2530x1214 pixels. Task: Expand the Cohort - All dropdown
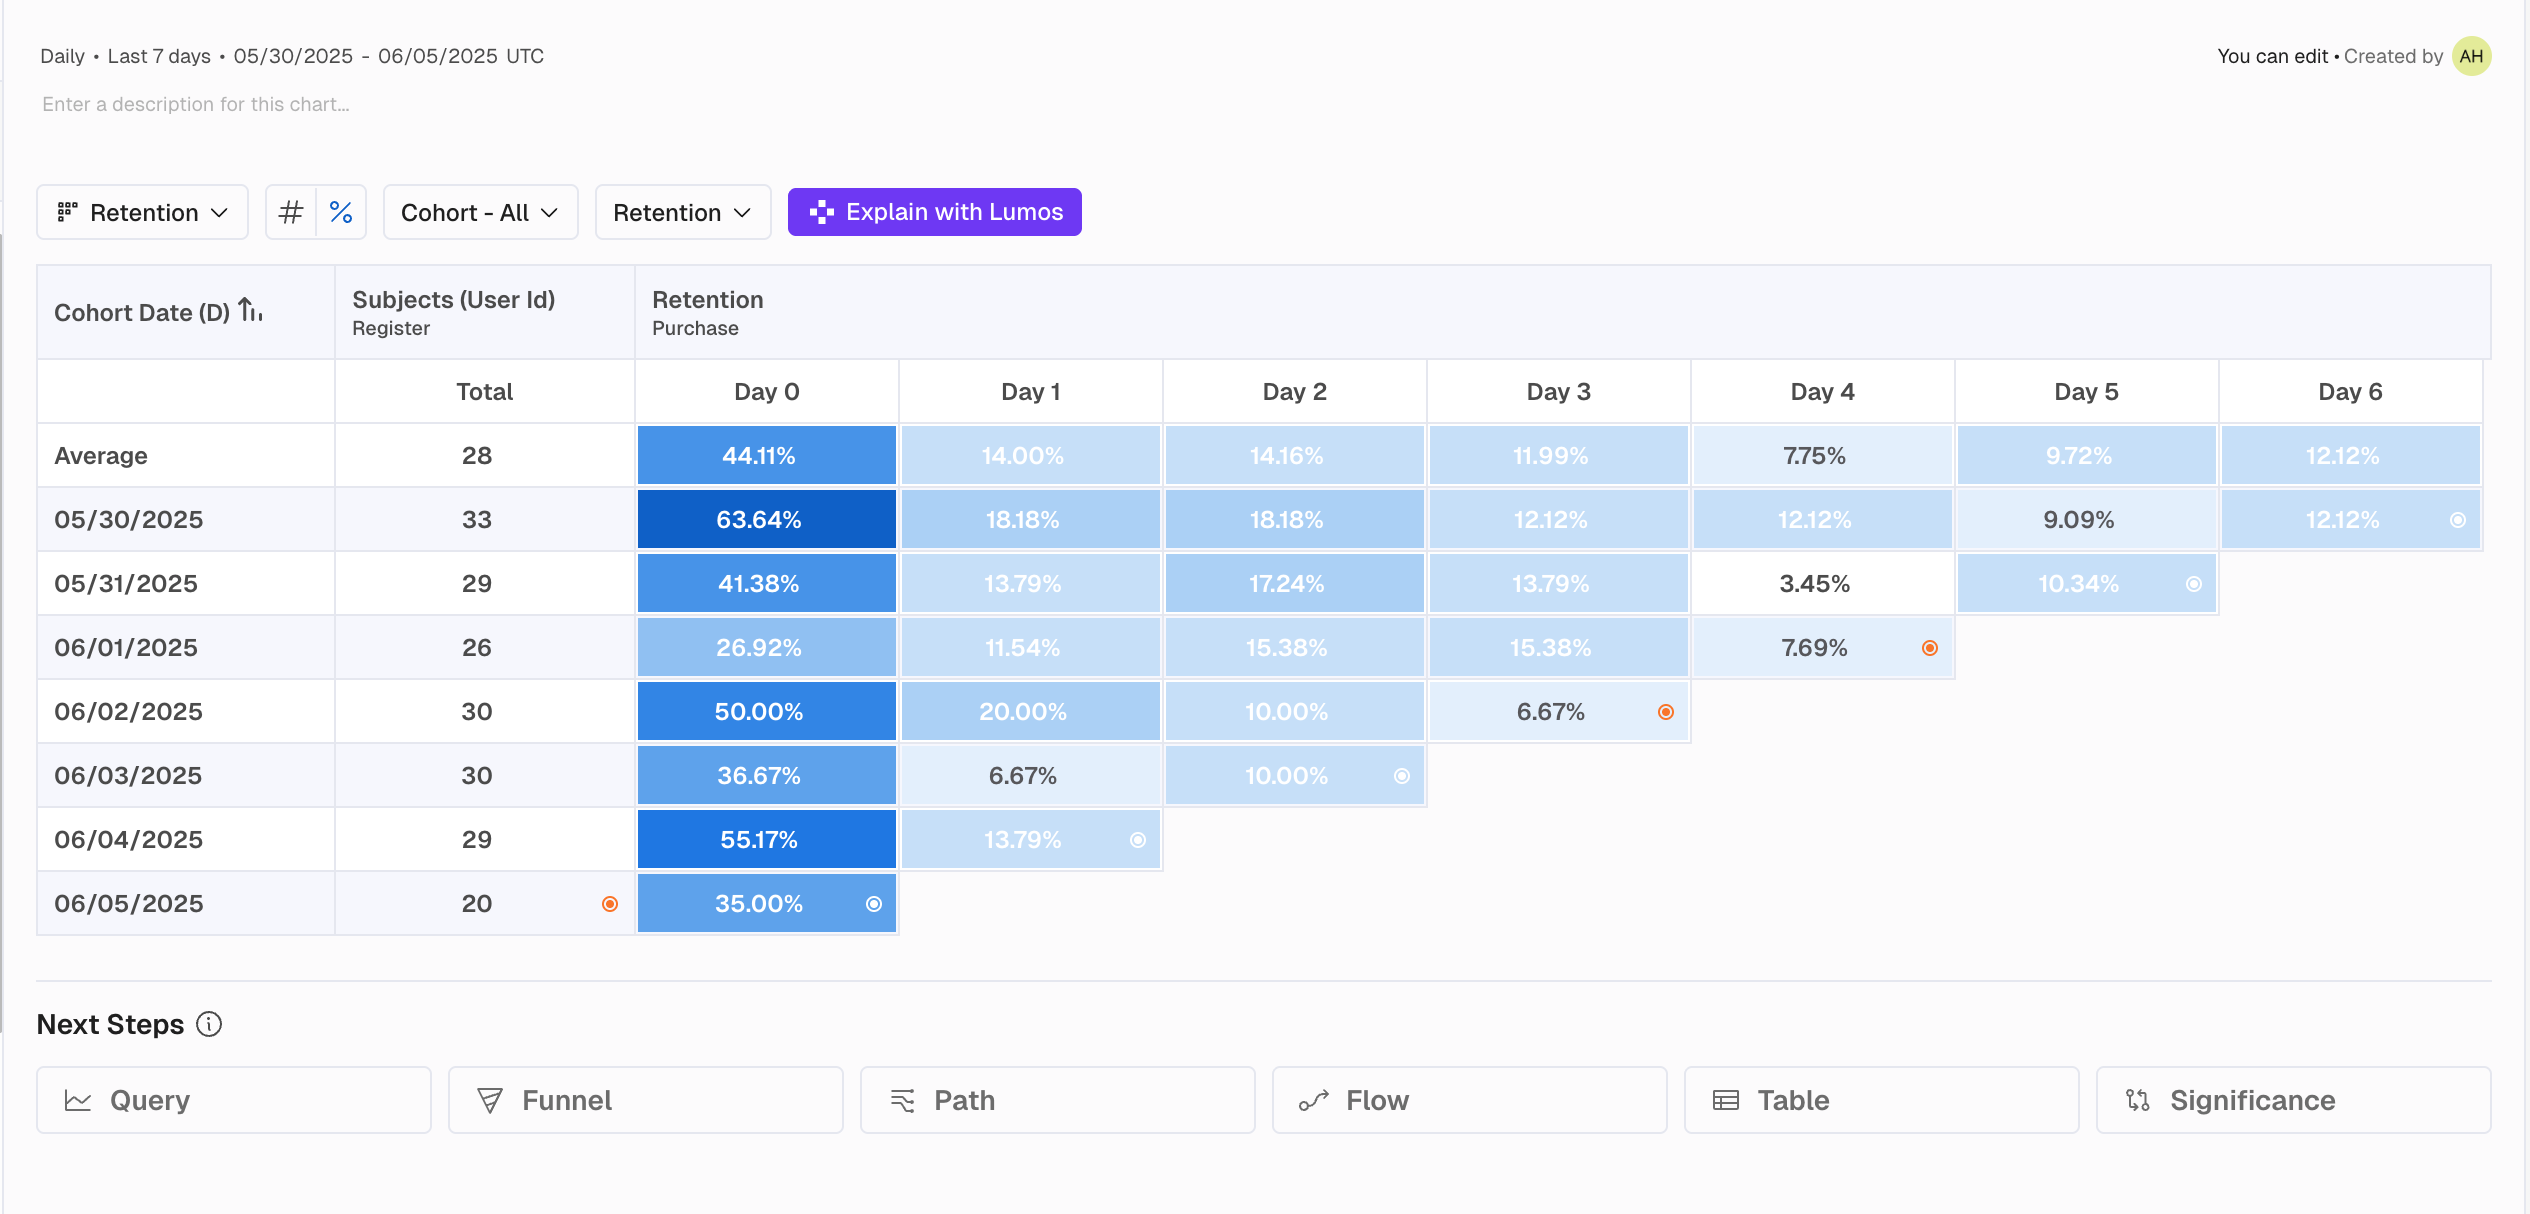[x=480, y=212]
